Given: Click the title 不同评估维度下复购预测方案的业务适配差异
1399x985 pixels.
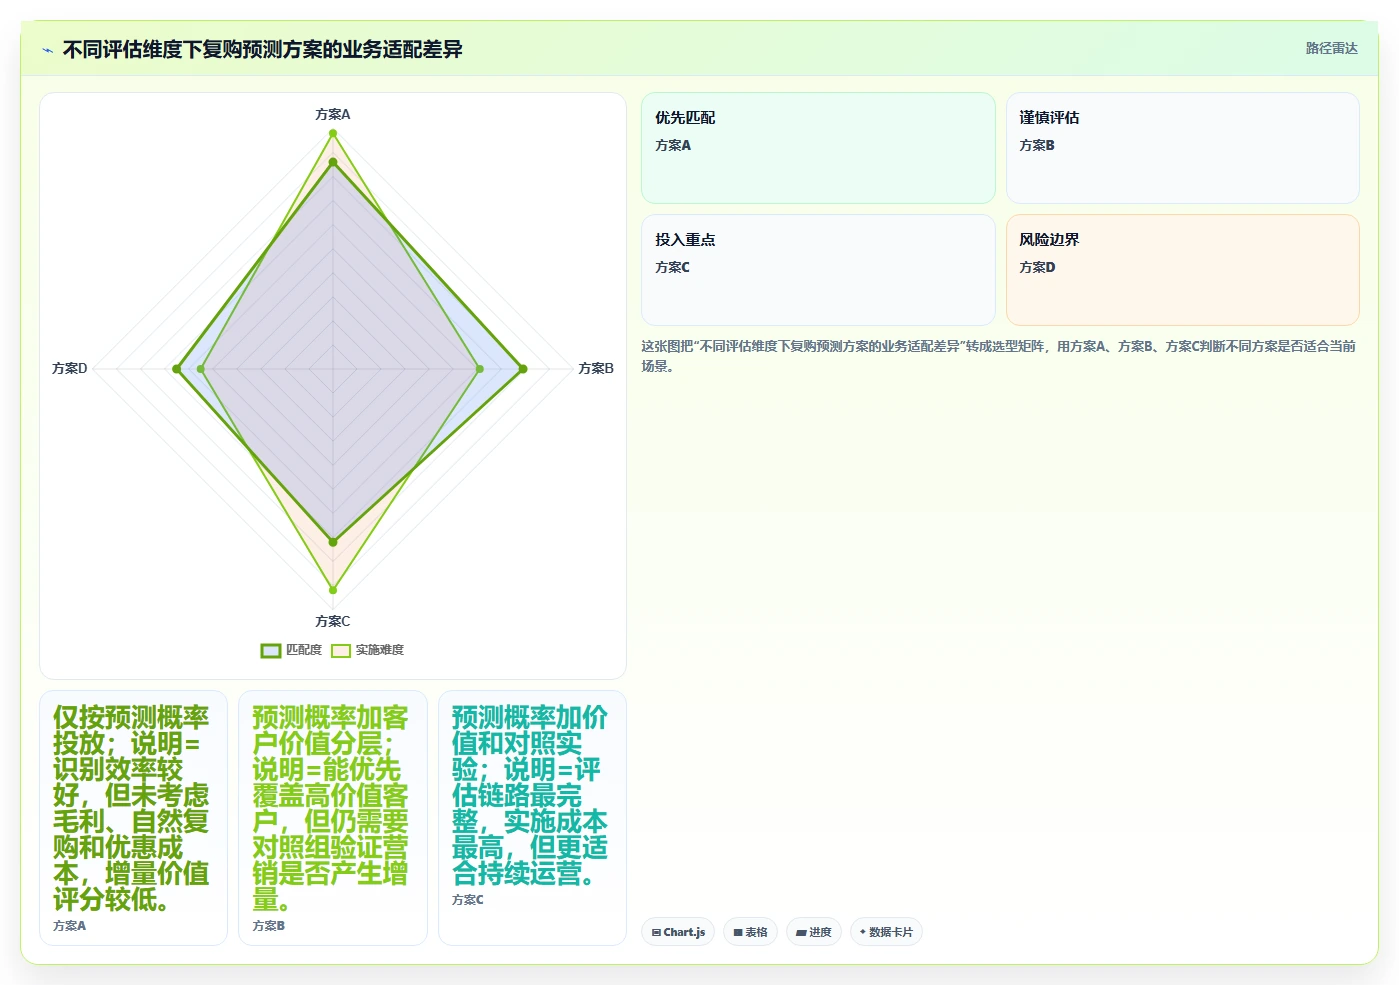Looking at the screenshot, I should point(262,50).
